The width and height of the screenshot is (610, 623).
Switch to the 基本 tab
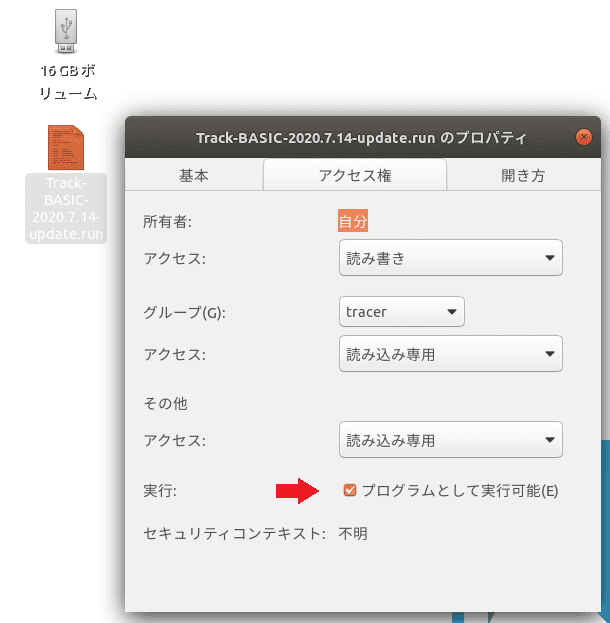point(194,175)
